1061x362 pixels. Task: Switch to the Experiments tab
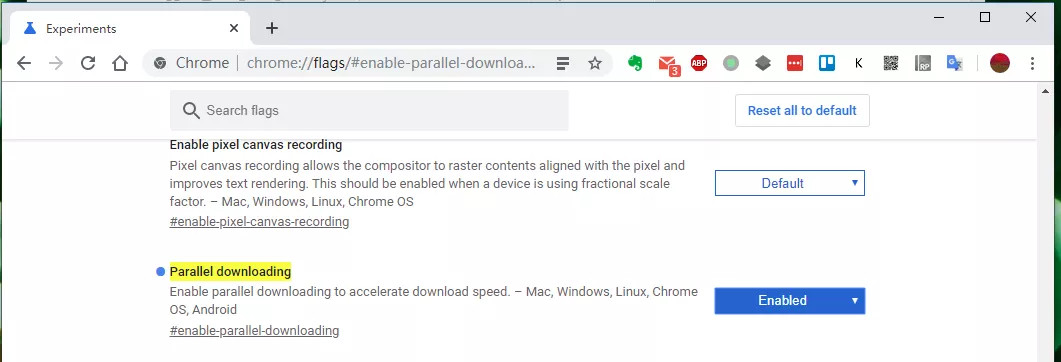pos(131,28)
